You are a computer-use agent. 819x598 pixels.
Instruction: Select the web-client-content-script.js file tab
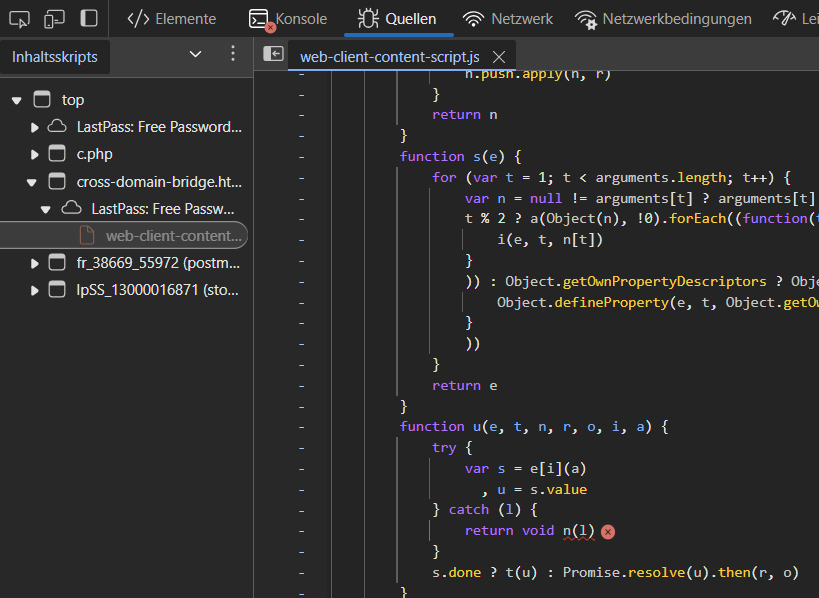[390, 56]
